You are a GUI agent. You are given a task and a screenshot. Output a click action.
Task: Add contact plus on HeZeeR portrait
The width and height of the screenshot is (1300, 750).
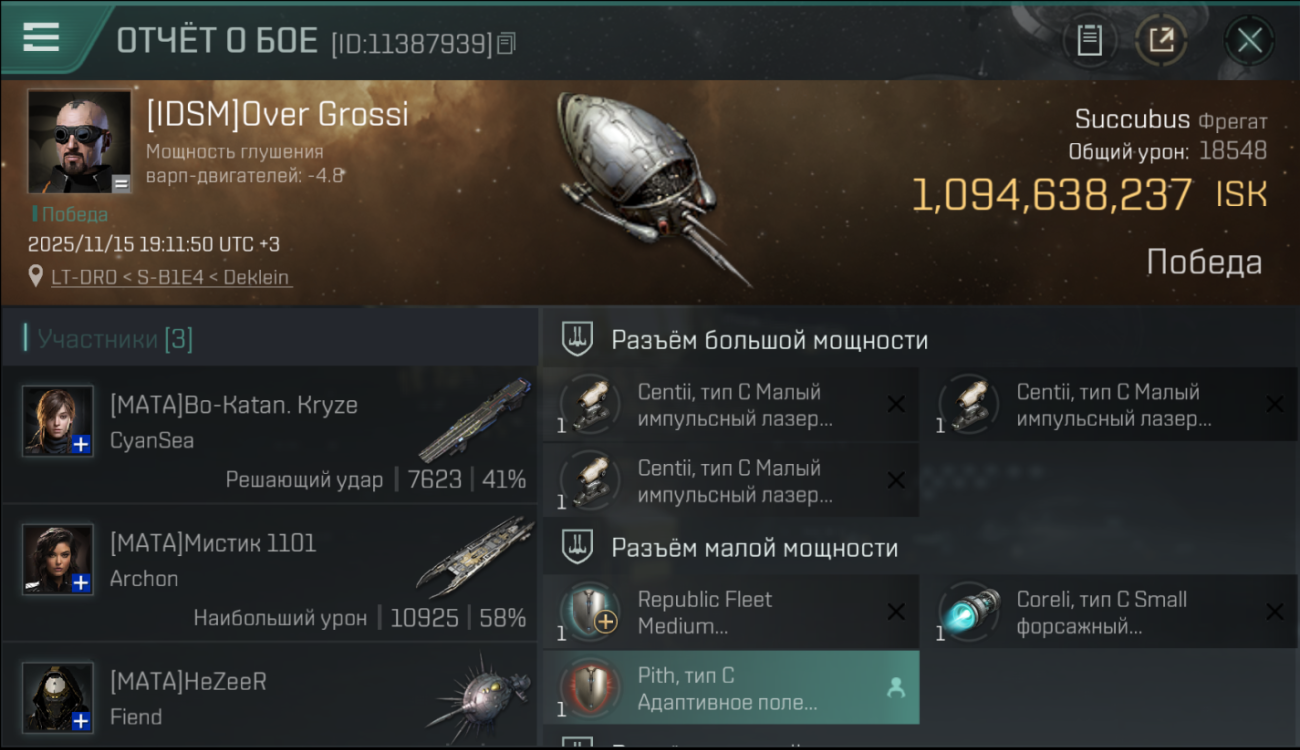point(82,720)
